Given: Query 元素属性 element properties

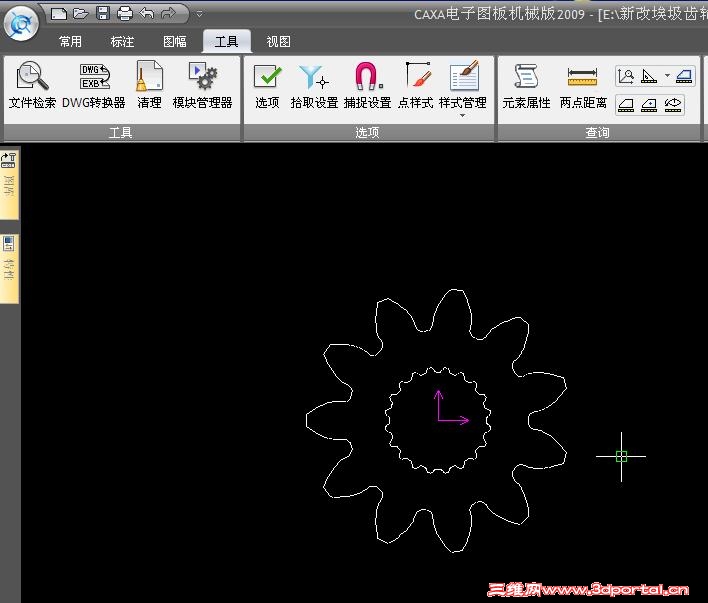Looking at the screenshot, I should (x=526, y=85).
